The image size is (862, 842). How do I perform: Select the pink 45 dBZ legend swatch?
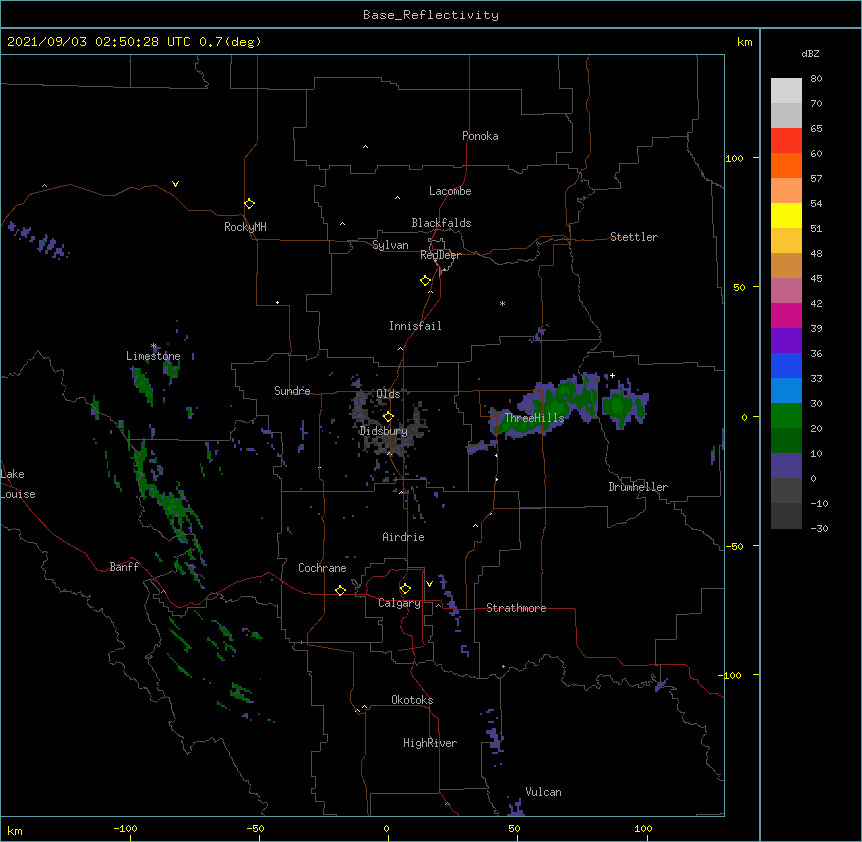[786, 291]
